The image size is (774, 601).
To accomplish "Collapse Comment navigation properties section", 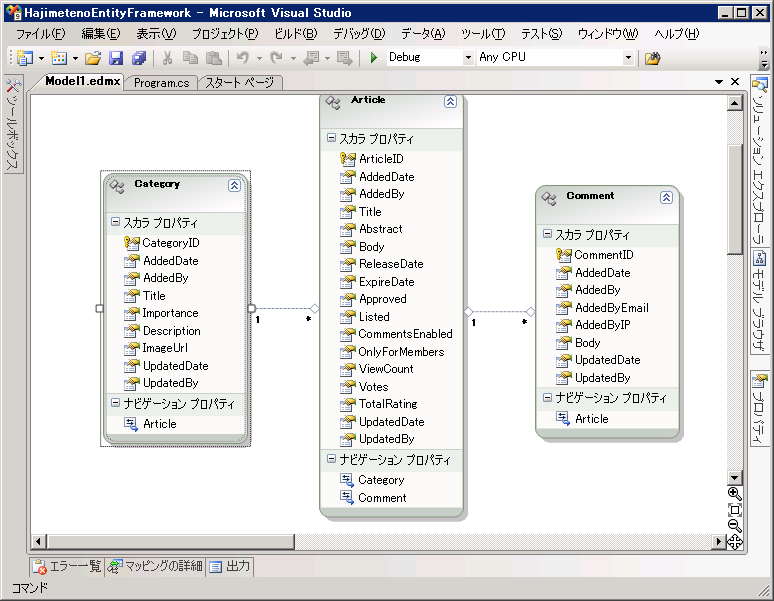I will (547, 397).
